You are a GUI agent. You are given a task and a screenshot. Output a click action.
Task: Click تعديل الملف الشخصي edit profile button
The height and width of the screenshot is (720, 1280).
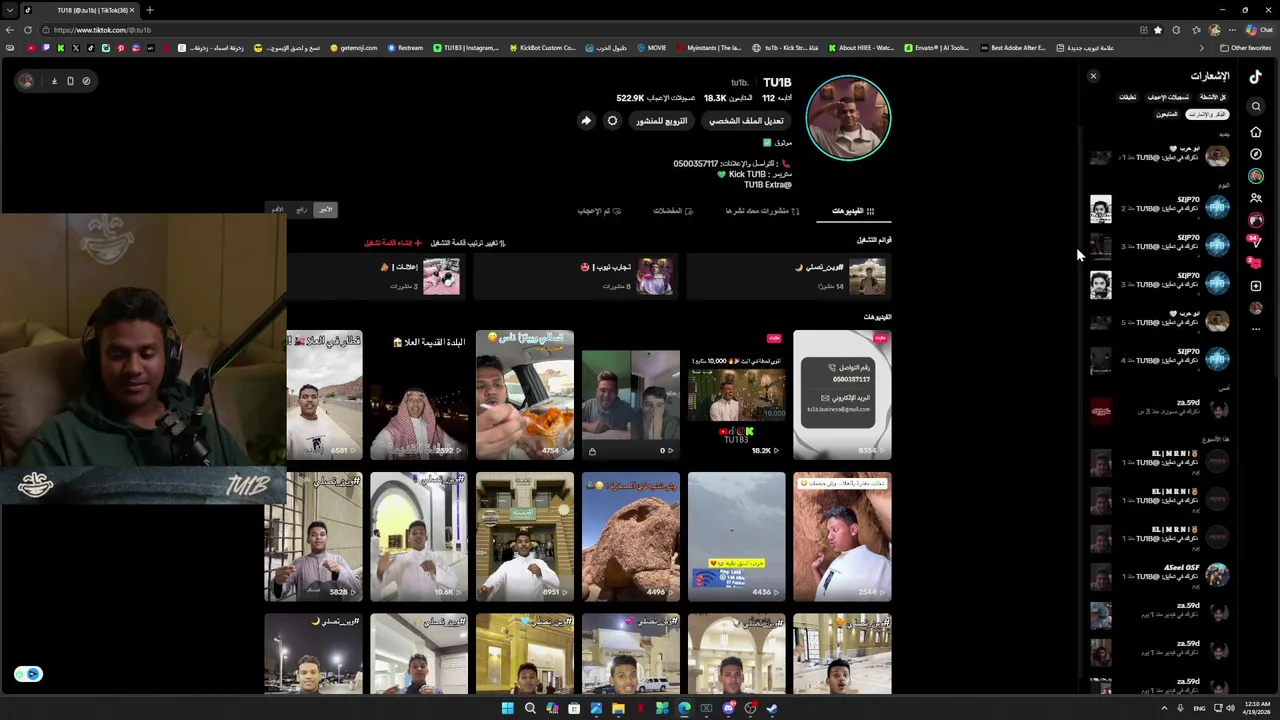click(746, 121)
